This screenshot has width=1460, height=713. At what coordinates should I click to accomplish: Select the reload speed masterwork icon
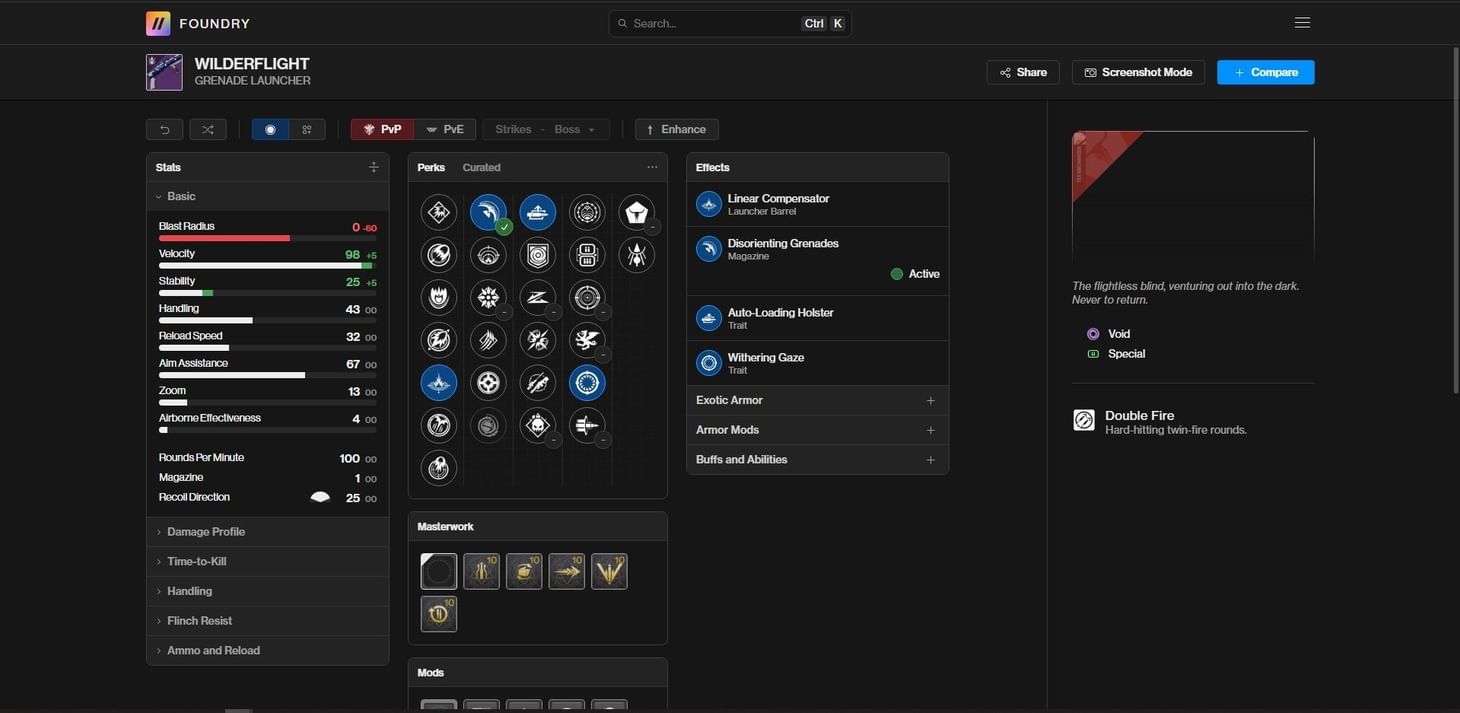click(x=437, y=614)
